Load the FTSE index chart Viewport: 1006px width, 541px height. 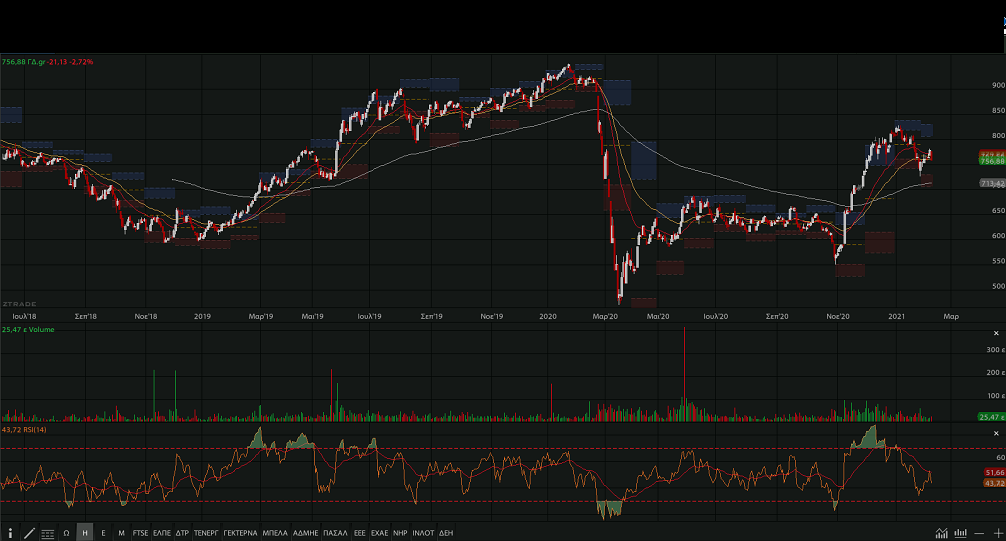pos(140,533)
